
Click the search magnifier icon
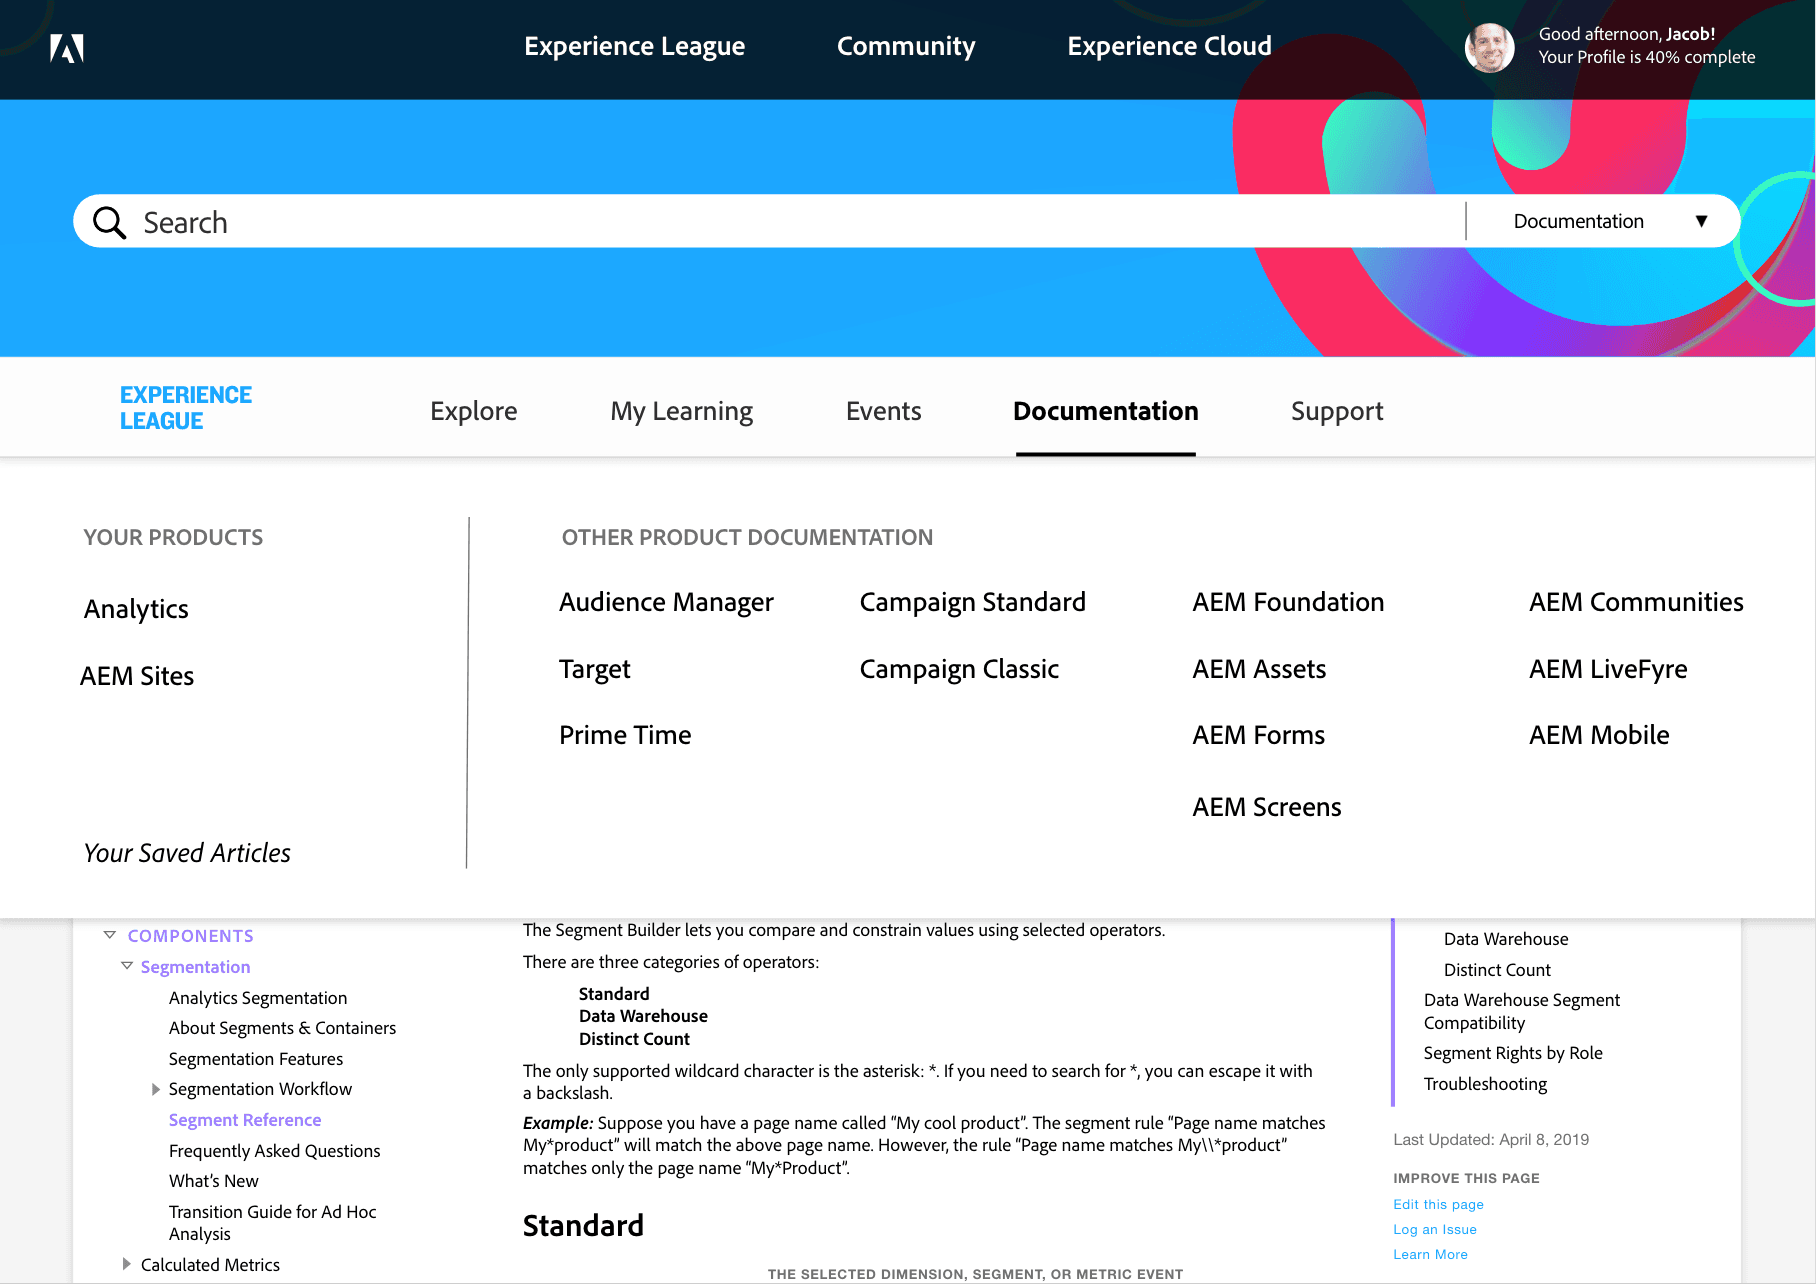[x=109, y=222]
